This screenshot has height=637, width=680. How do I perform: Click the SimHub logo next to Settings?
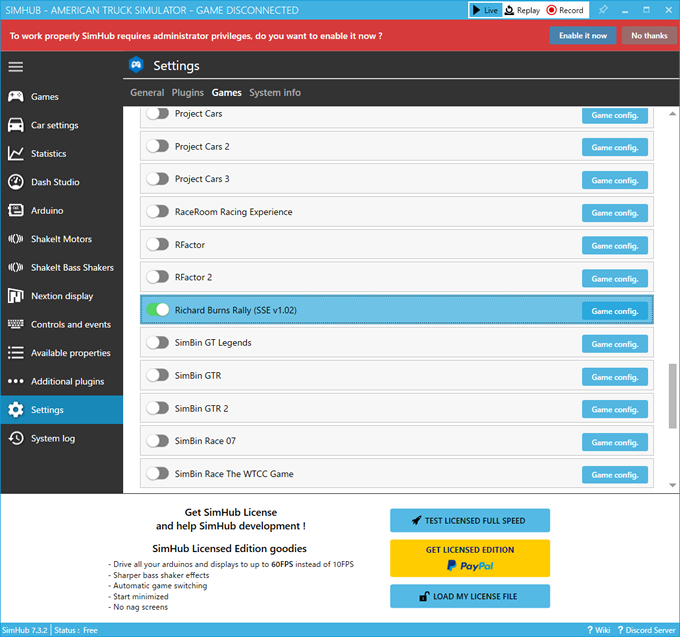coord(136,65)
